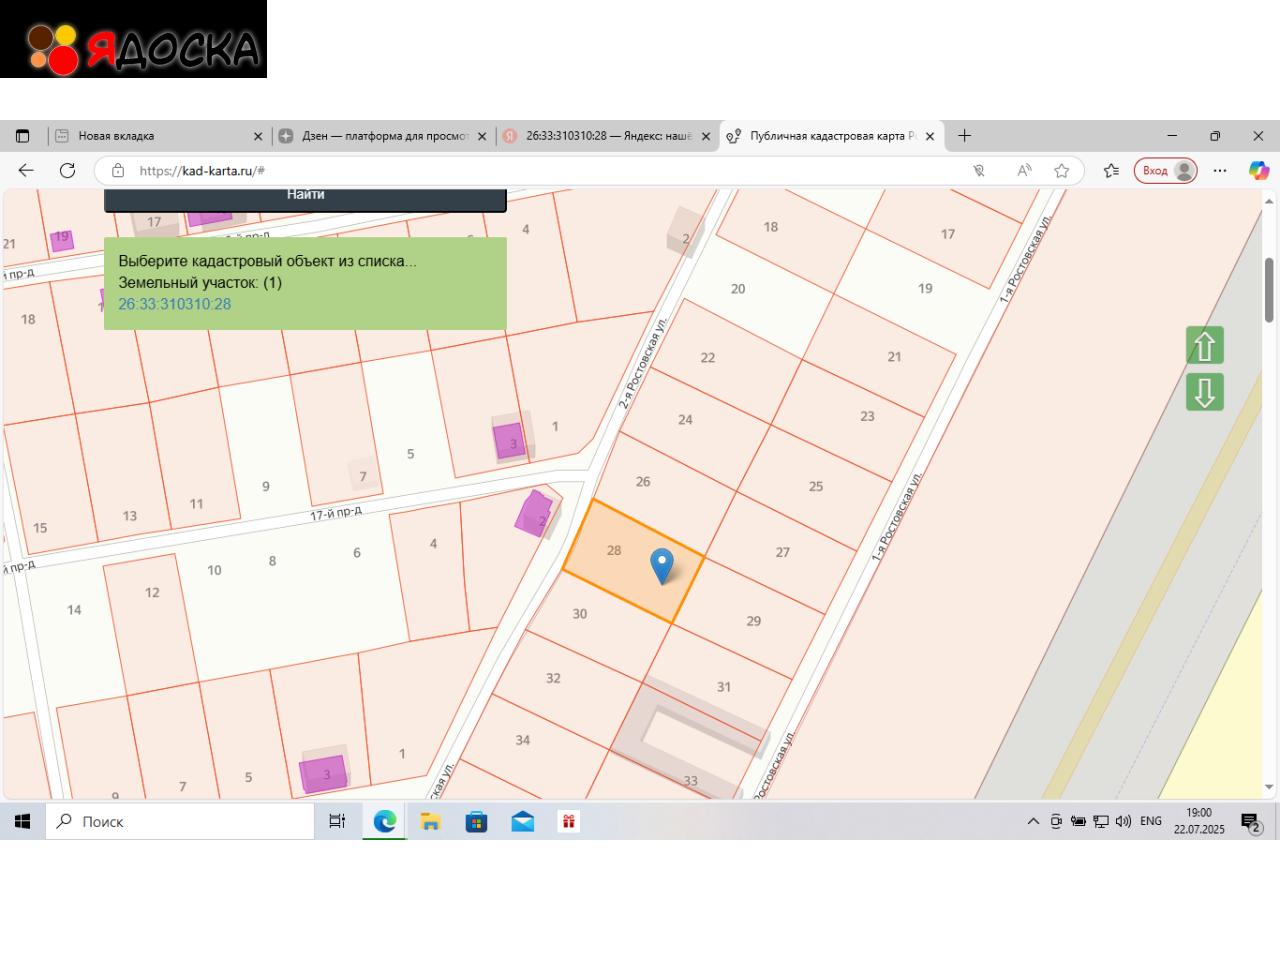The height and width of the screenshot is (960, 1280).
Task: Switch to the 26:33:310310:28 Яндекс tab
Action: coord(608,136)
